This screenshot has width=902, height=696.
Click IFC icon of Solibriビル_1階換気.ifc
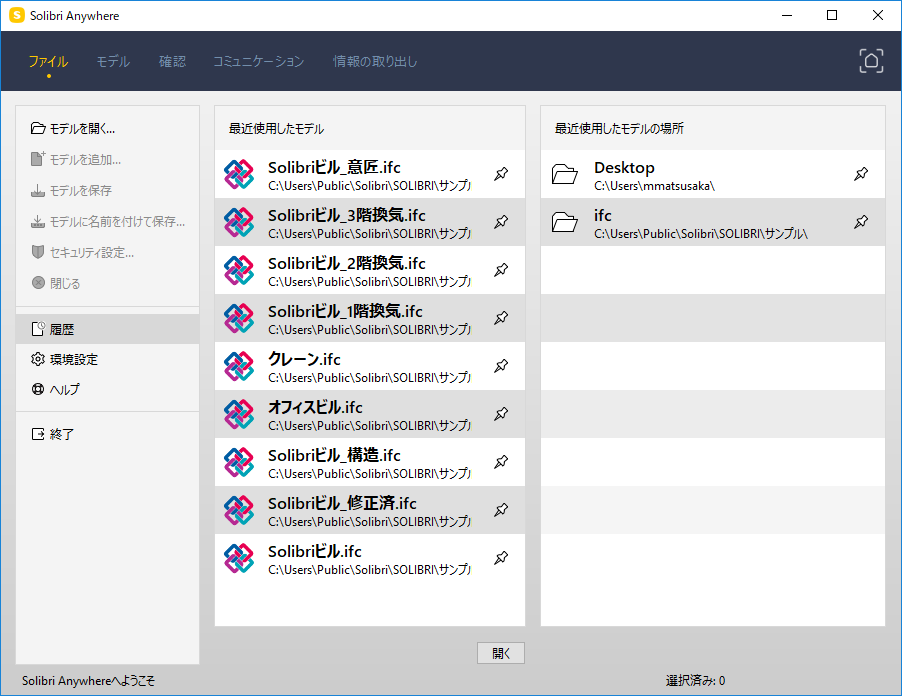click(239, 318)
